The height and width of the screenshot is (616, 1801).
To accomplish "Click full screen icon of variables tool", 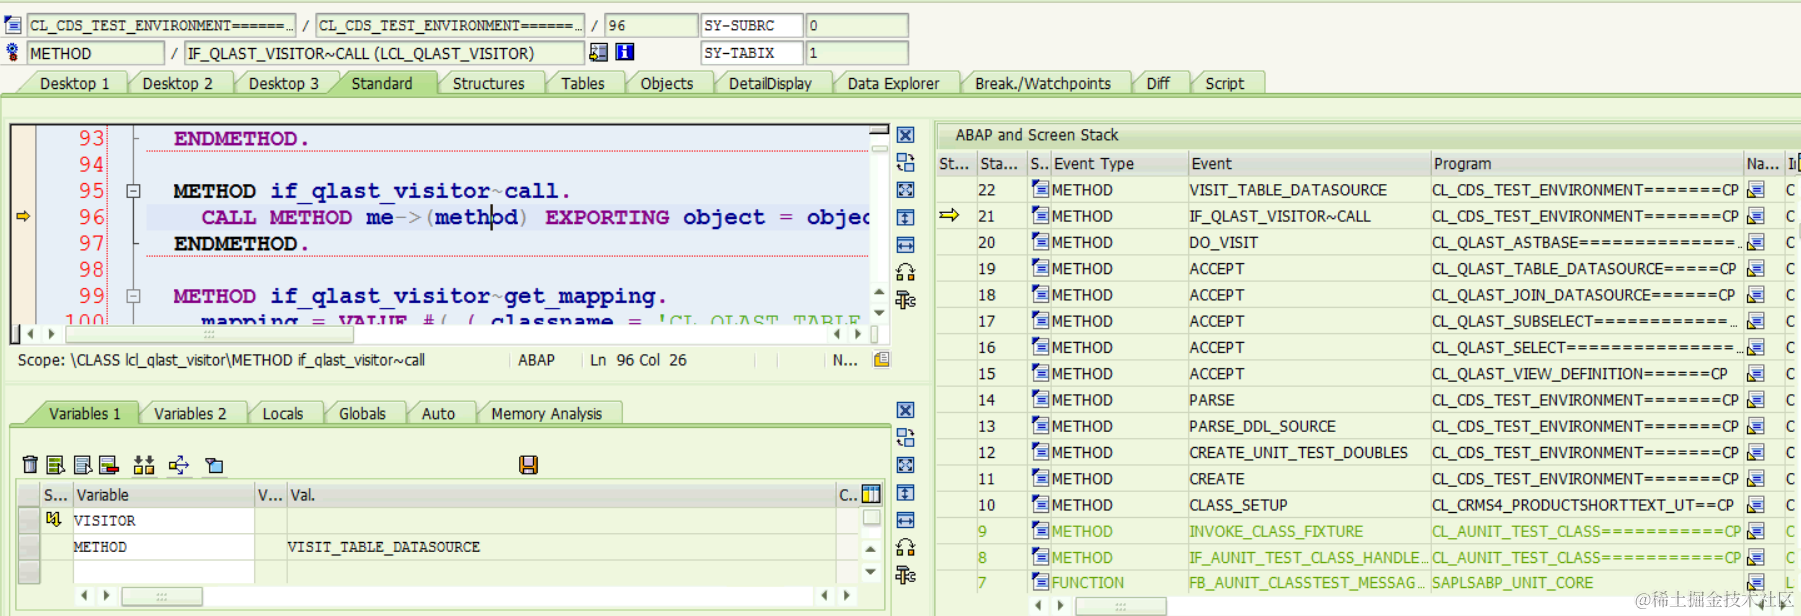I will (905, 465).
